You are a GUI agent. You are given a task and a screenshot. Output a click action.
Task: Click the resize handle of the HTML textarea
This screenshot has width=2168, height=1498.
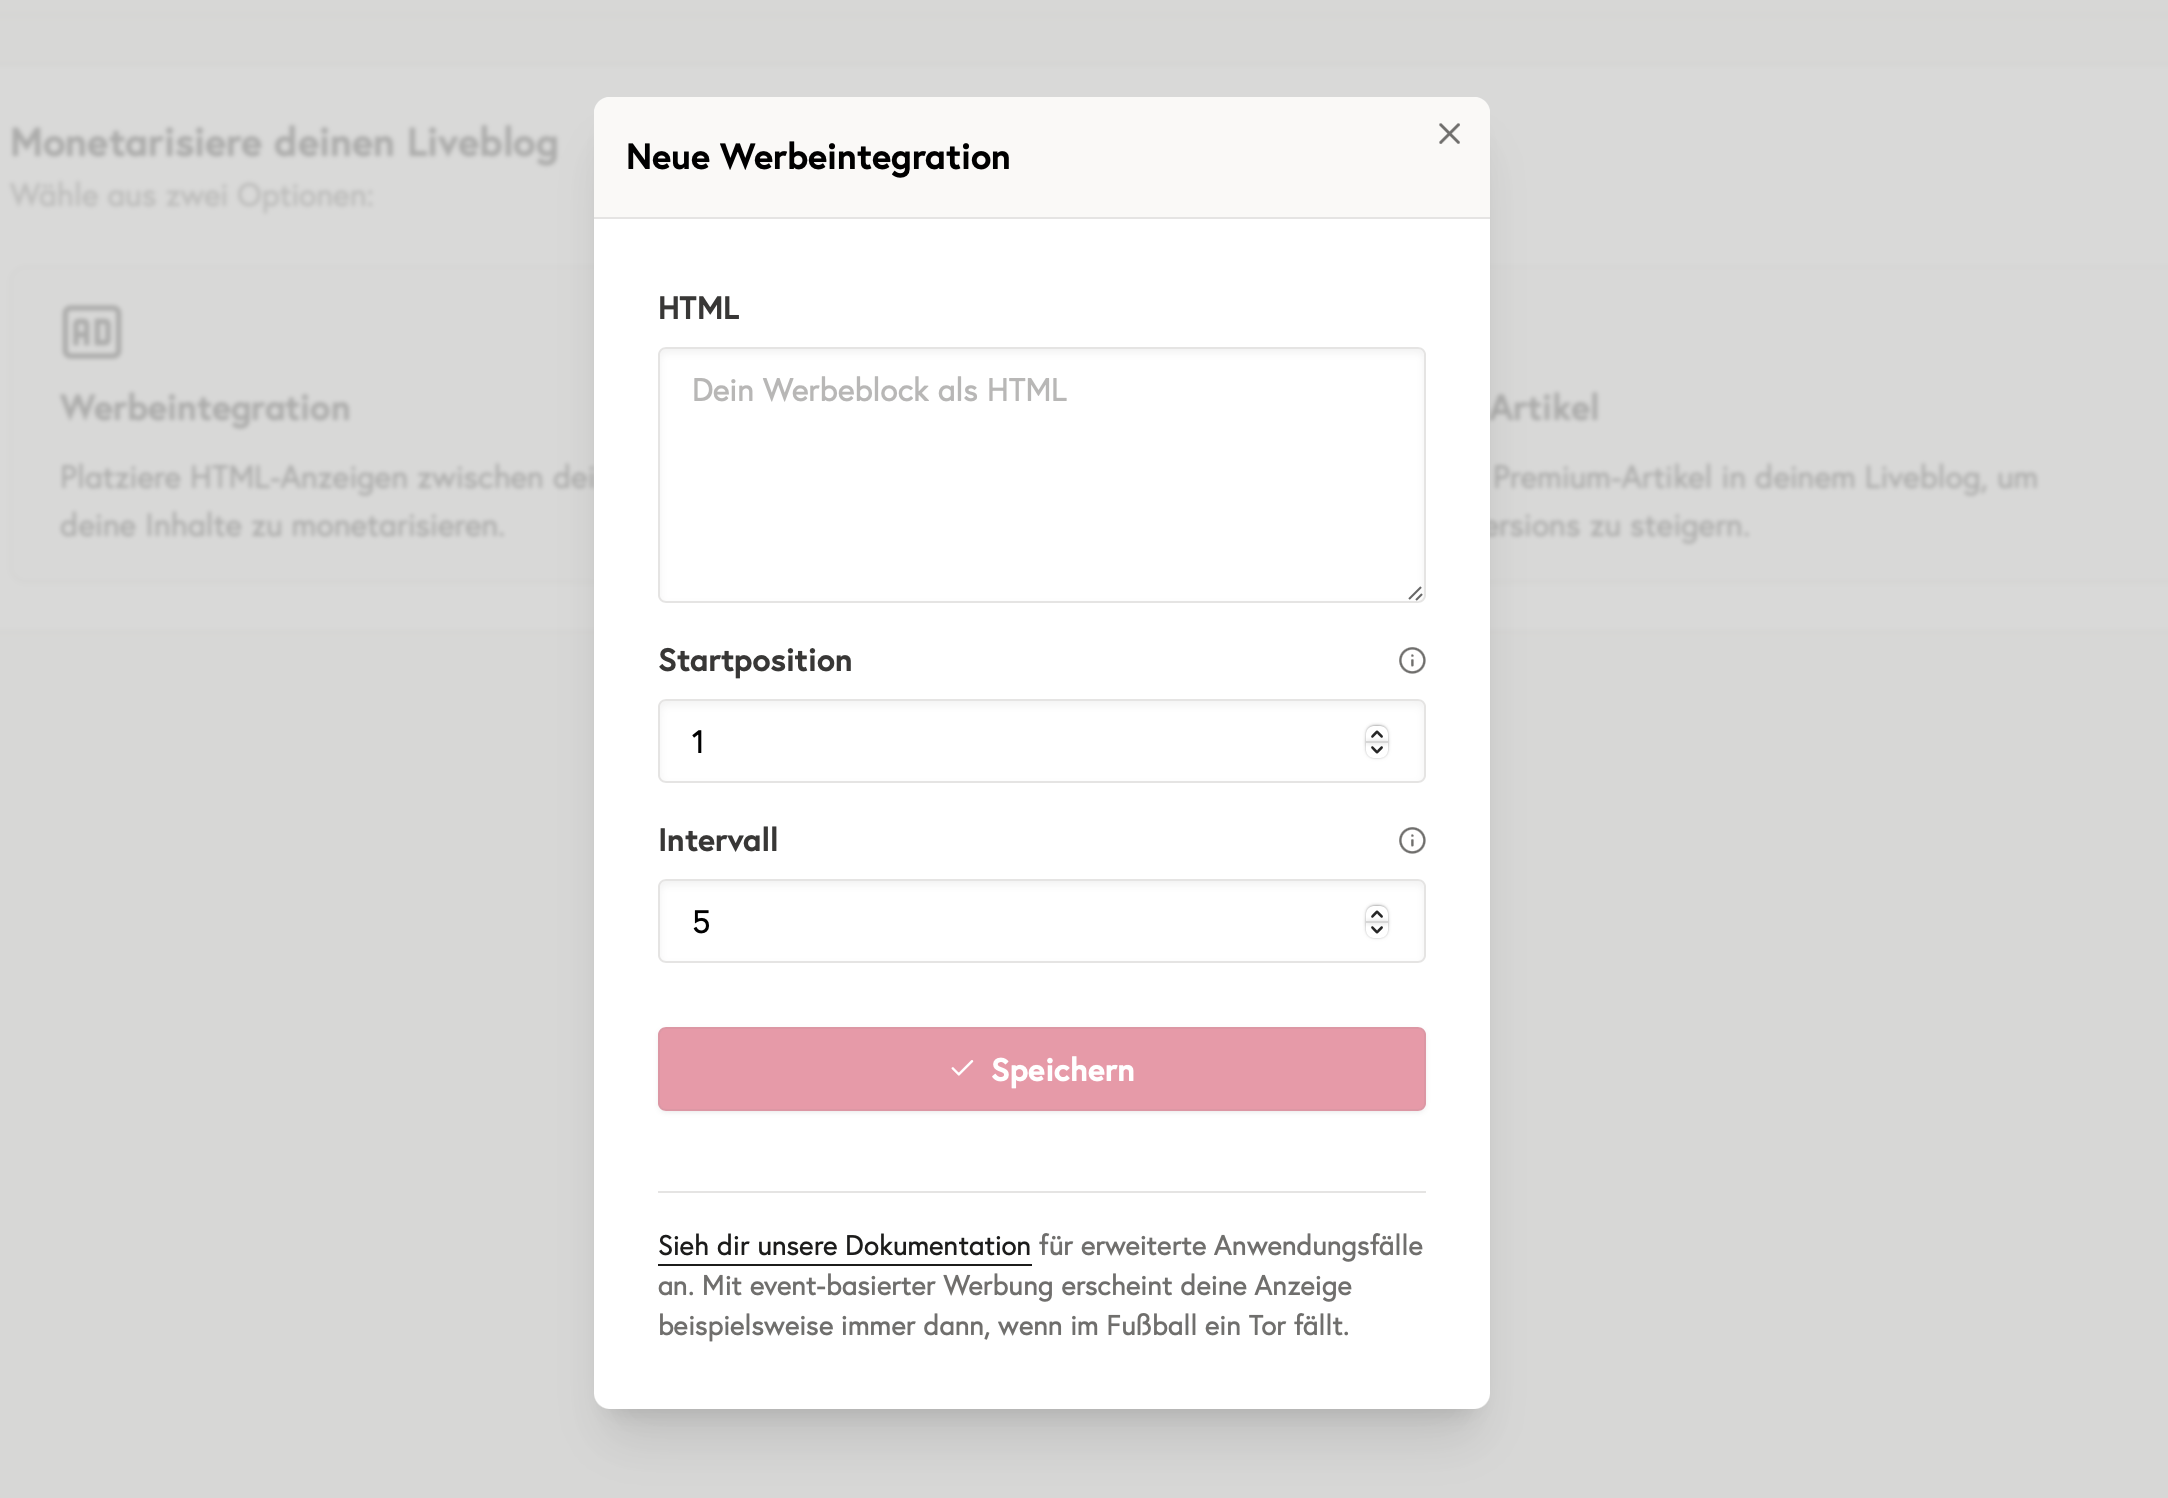pyautogui.click(x=1416, y=592)
